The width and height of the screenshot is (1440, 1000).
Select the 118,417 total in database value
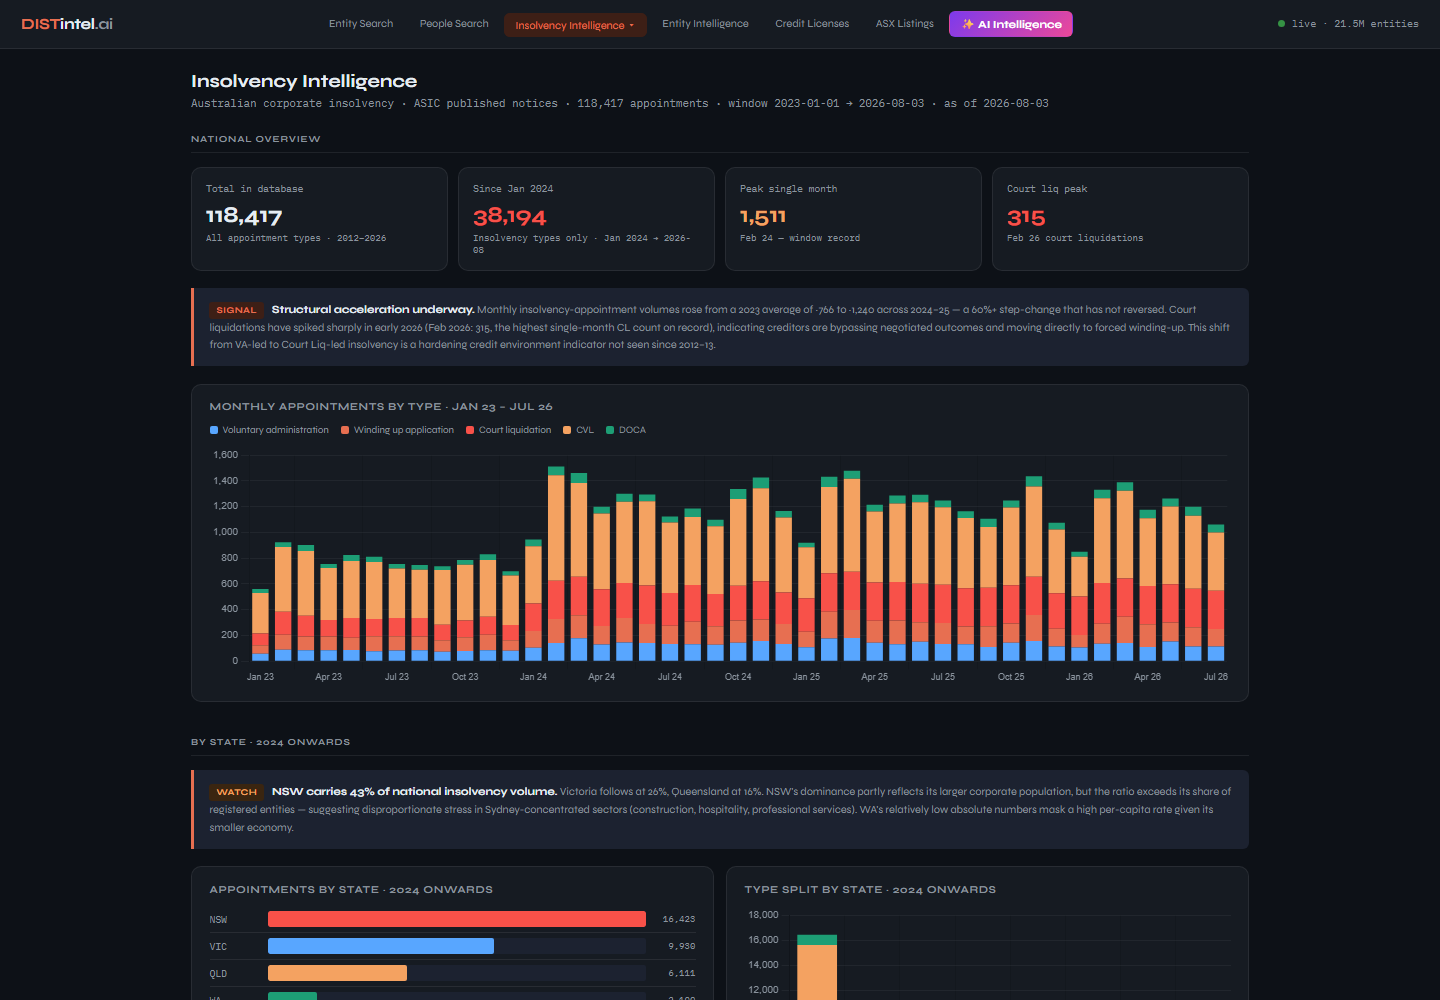coord(244,216)
